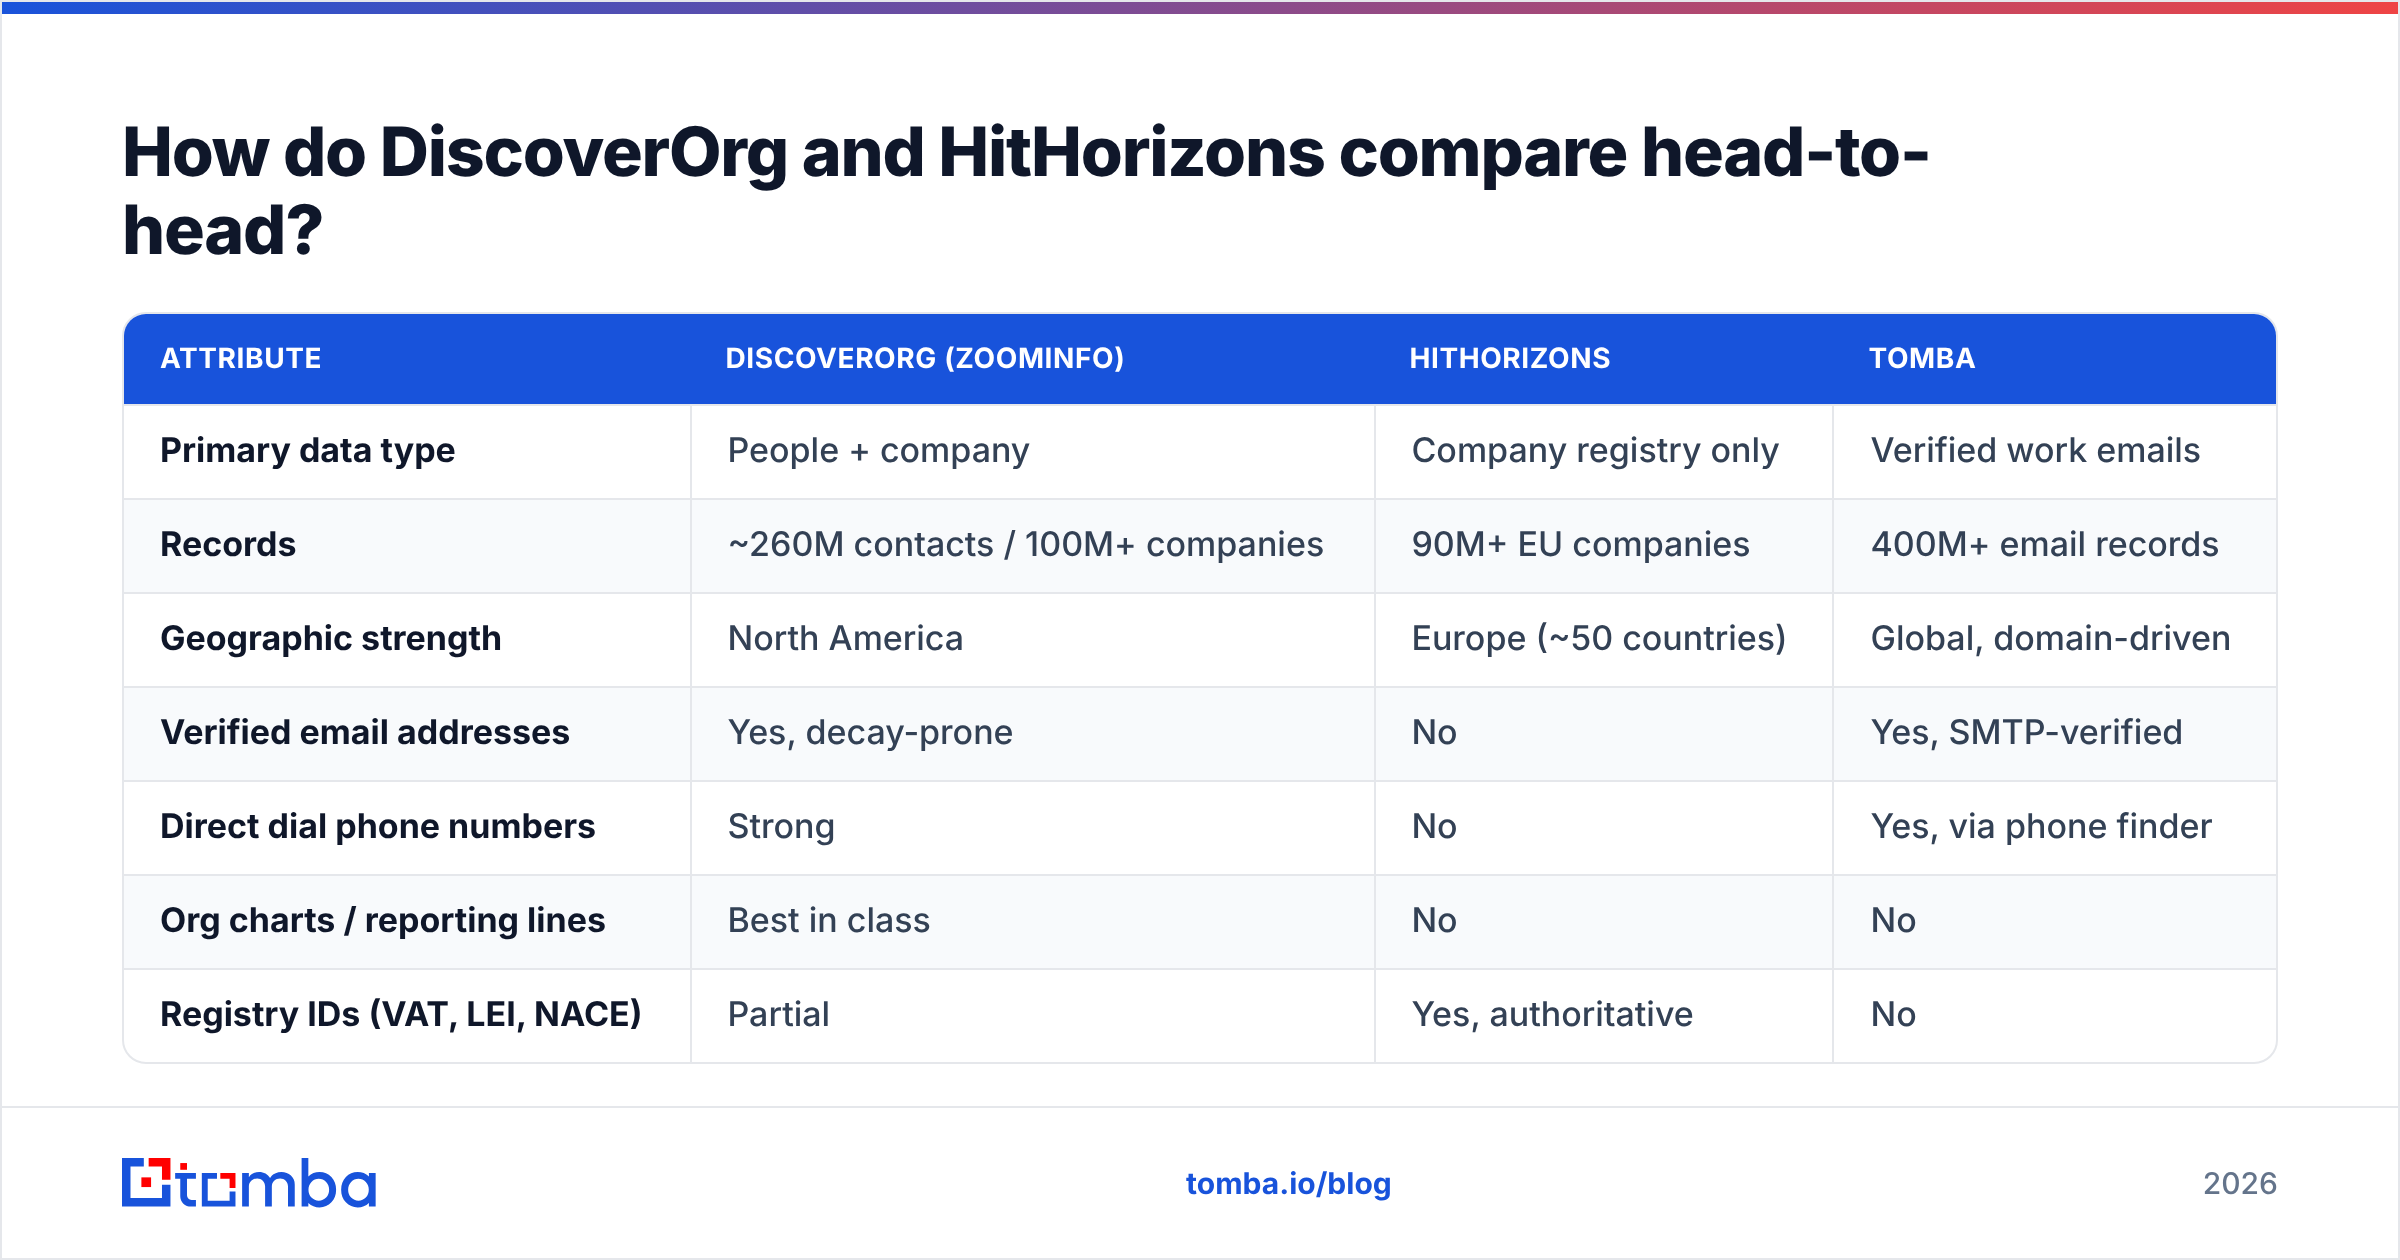
Task: Click the 'Company registry only' cell
Action: pos(1595,451)
